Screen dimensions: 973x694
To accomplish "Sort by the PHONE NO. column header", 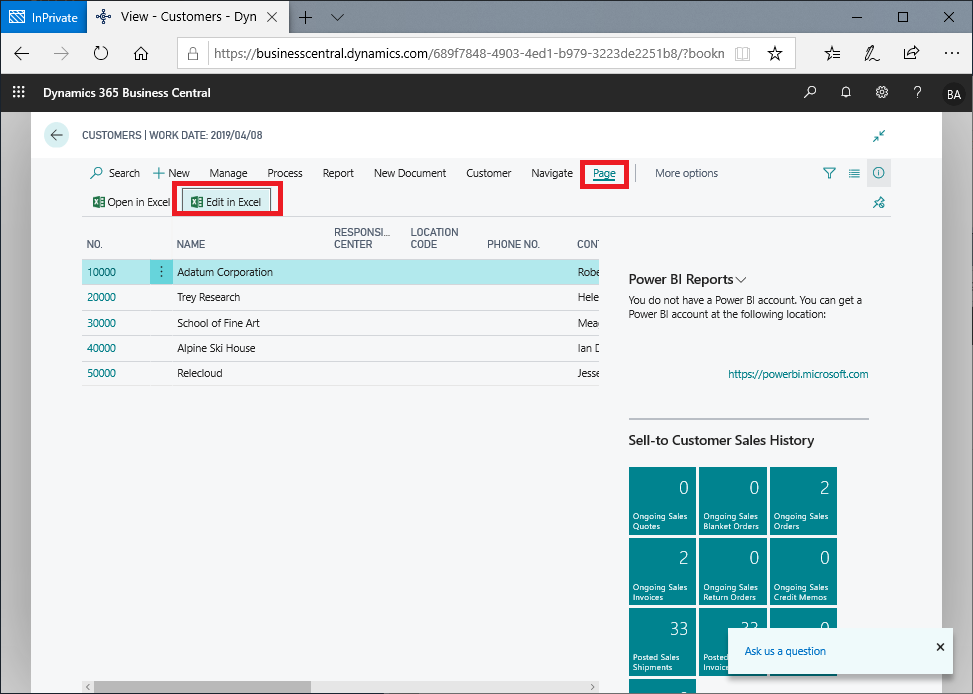I will click(513, 244).
